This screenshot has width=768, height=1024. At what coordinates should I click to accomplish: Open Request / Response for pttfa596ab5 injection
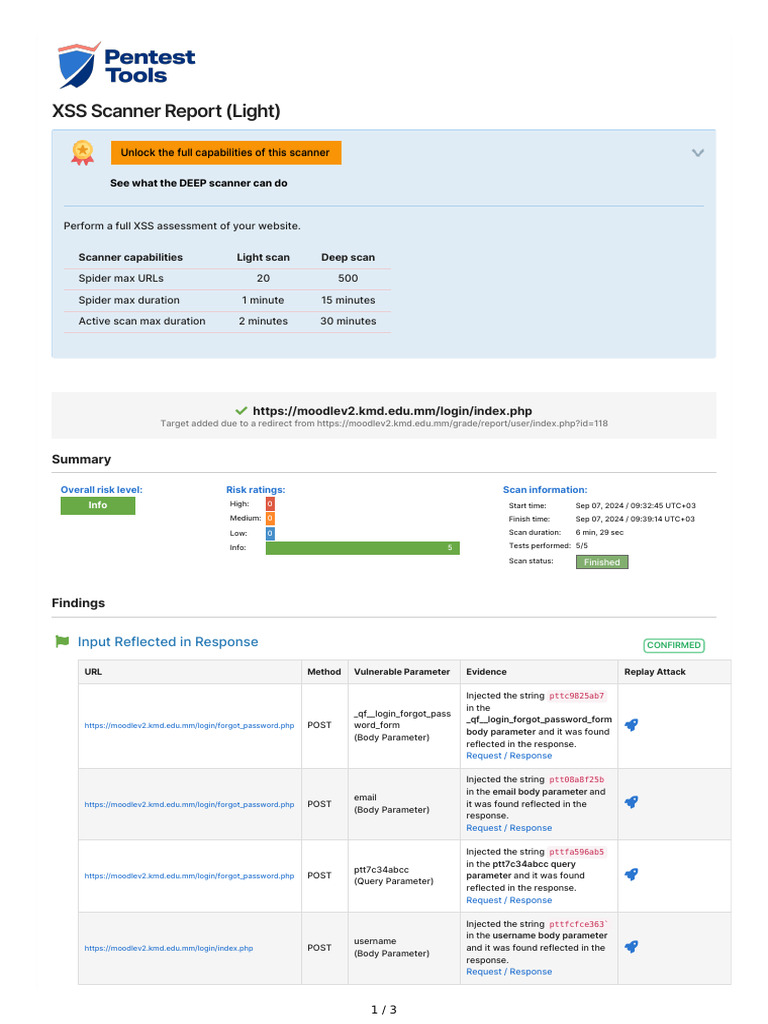click(509, 900)
